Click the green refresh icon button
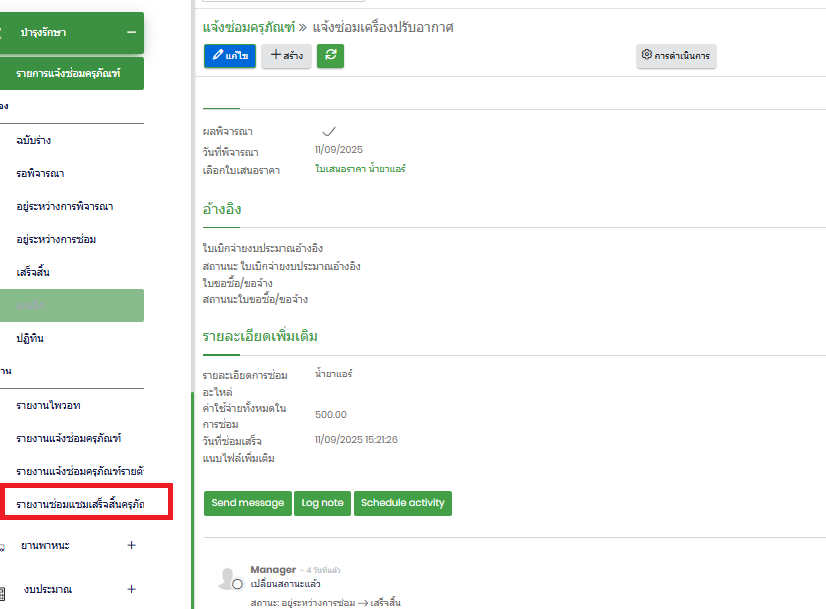 [x=330, y=56]
